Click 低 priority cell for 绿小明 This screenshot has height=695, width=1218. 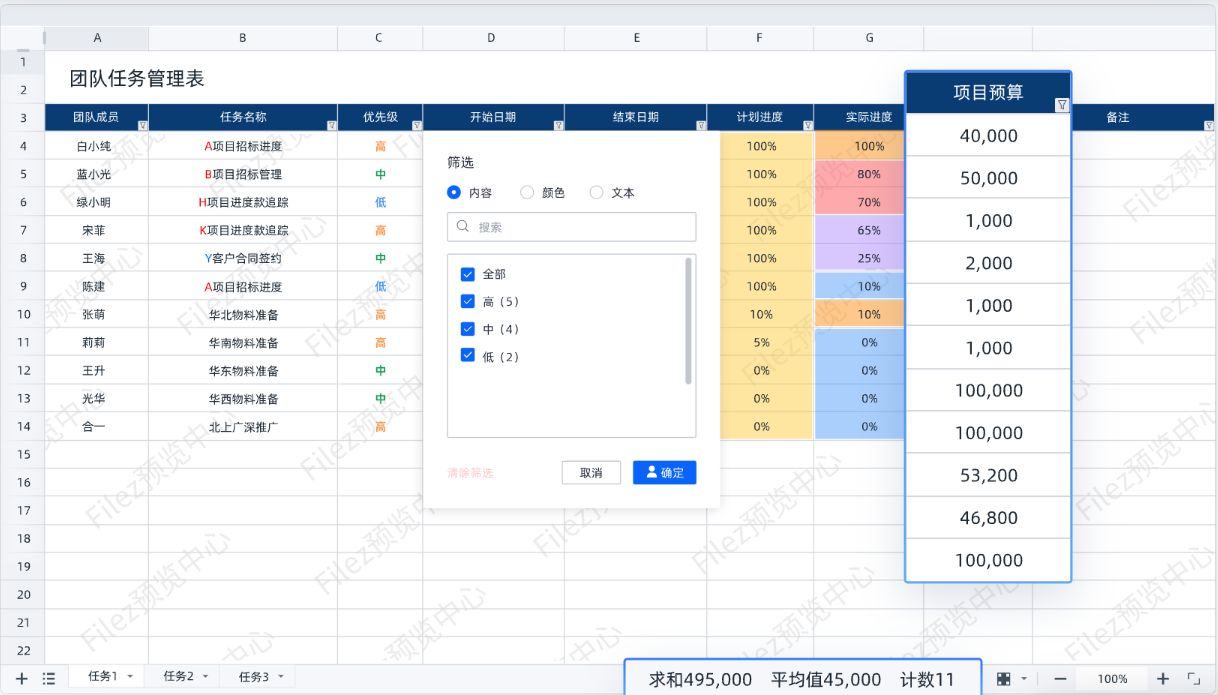380,202
